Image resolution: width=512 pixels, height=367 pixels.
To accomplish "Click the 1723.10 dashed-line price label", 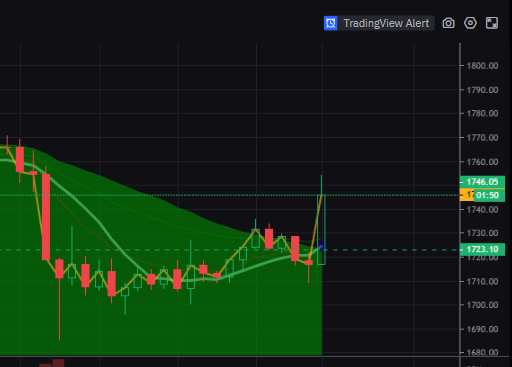I will (482, 249).
